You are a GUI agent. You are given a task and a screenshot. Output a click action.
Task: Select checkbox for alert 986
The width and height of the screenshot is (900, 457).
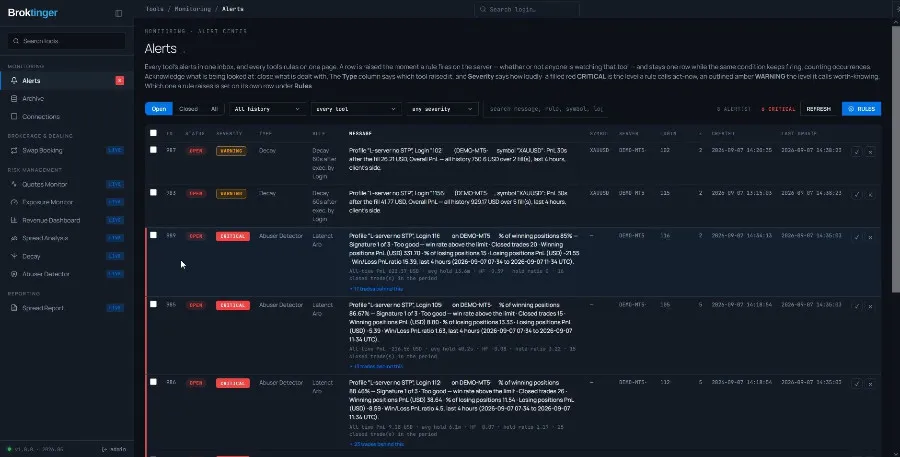click(x=153, y=382)
